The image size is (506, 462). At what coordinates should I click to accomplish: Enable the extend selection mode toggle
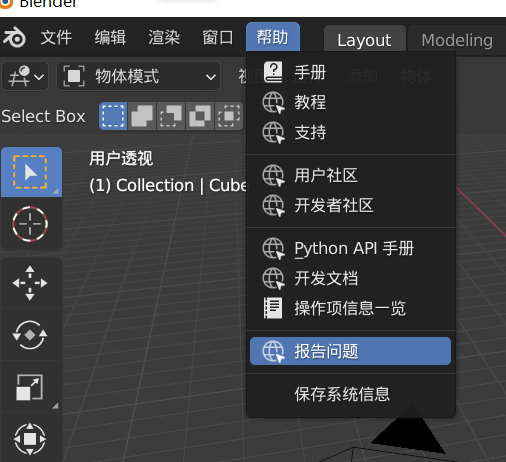tap(142, 116)
